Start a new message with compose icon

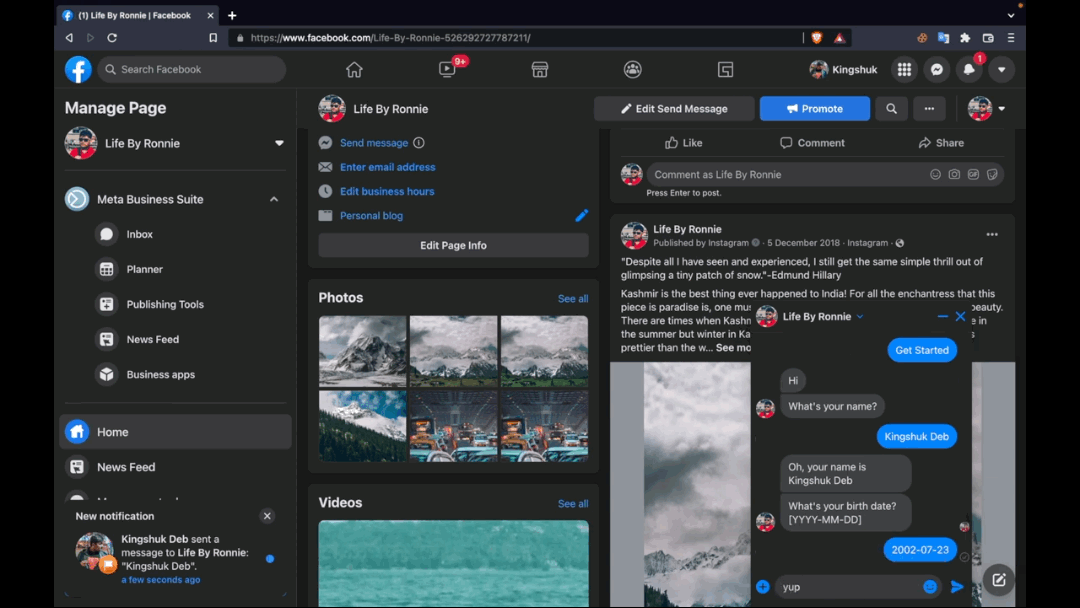coord(999,580)
